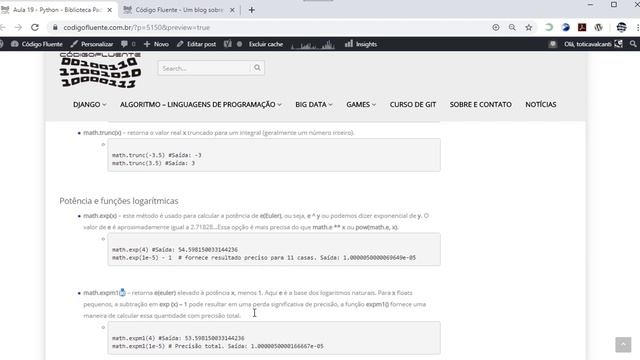Go forward in browser history

click(x=18, y=27)
